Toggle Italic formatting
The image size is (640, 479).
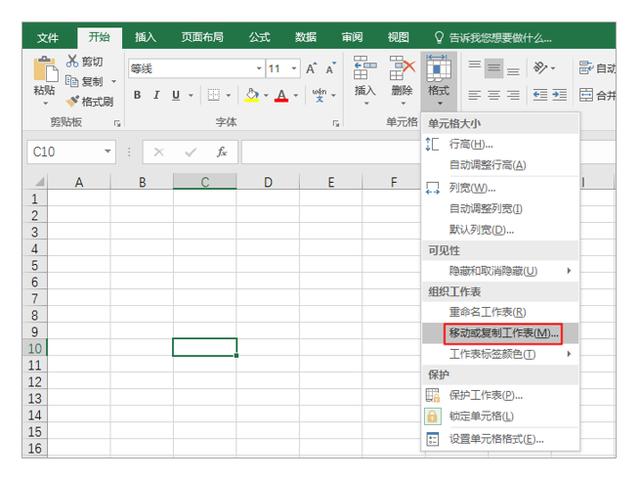[156, 95]
